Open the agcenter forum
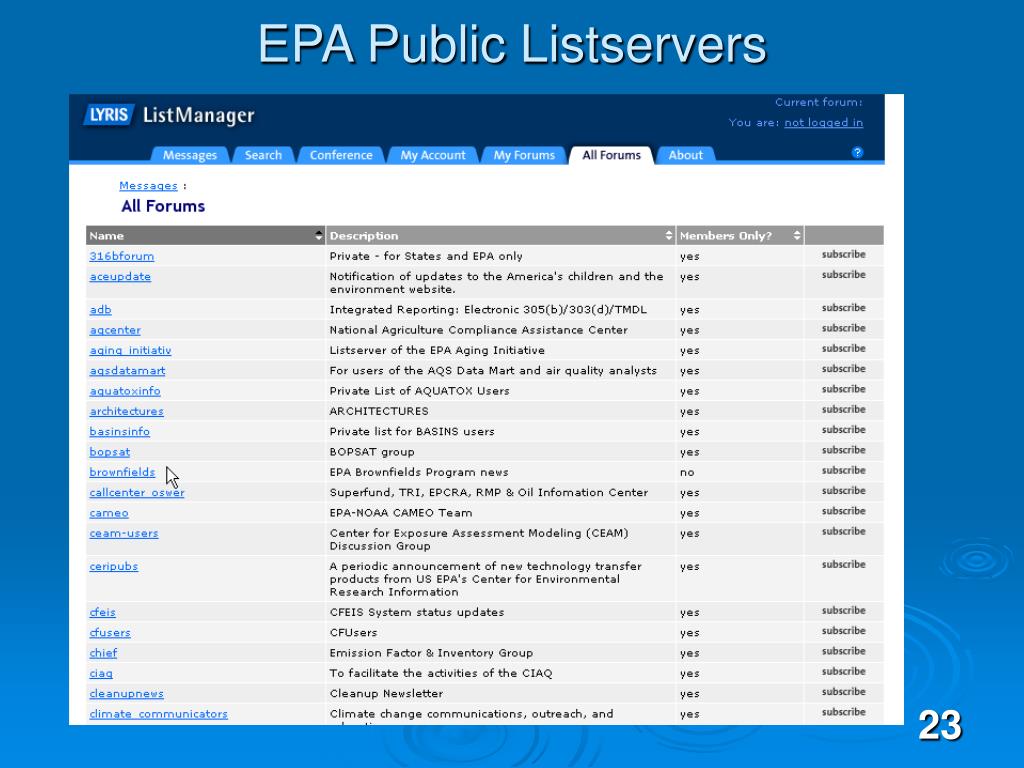Viewport: 1024px width, 768px height. click(115, 330)
